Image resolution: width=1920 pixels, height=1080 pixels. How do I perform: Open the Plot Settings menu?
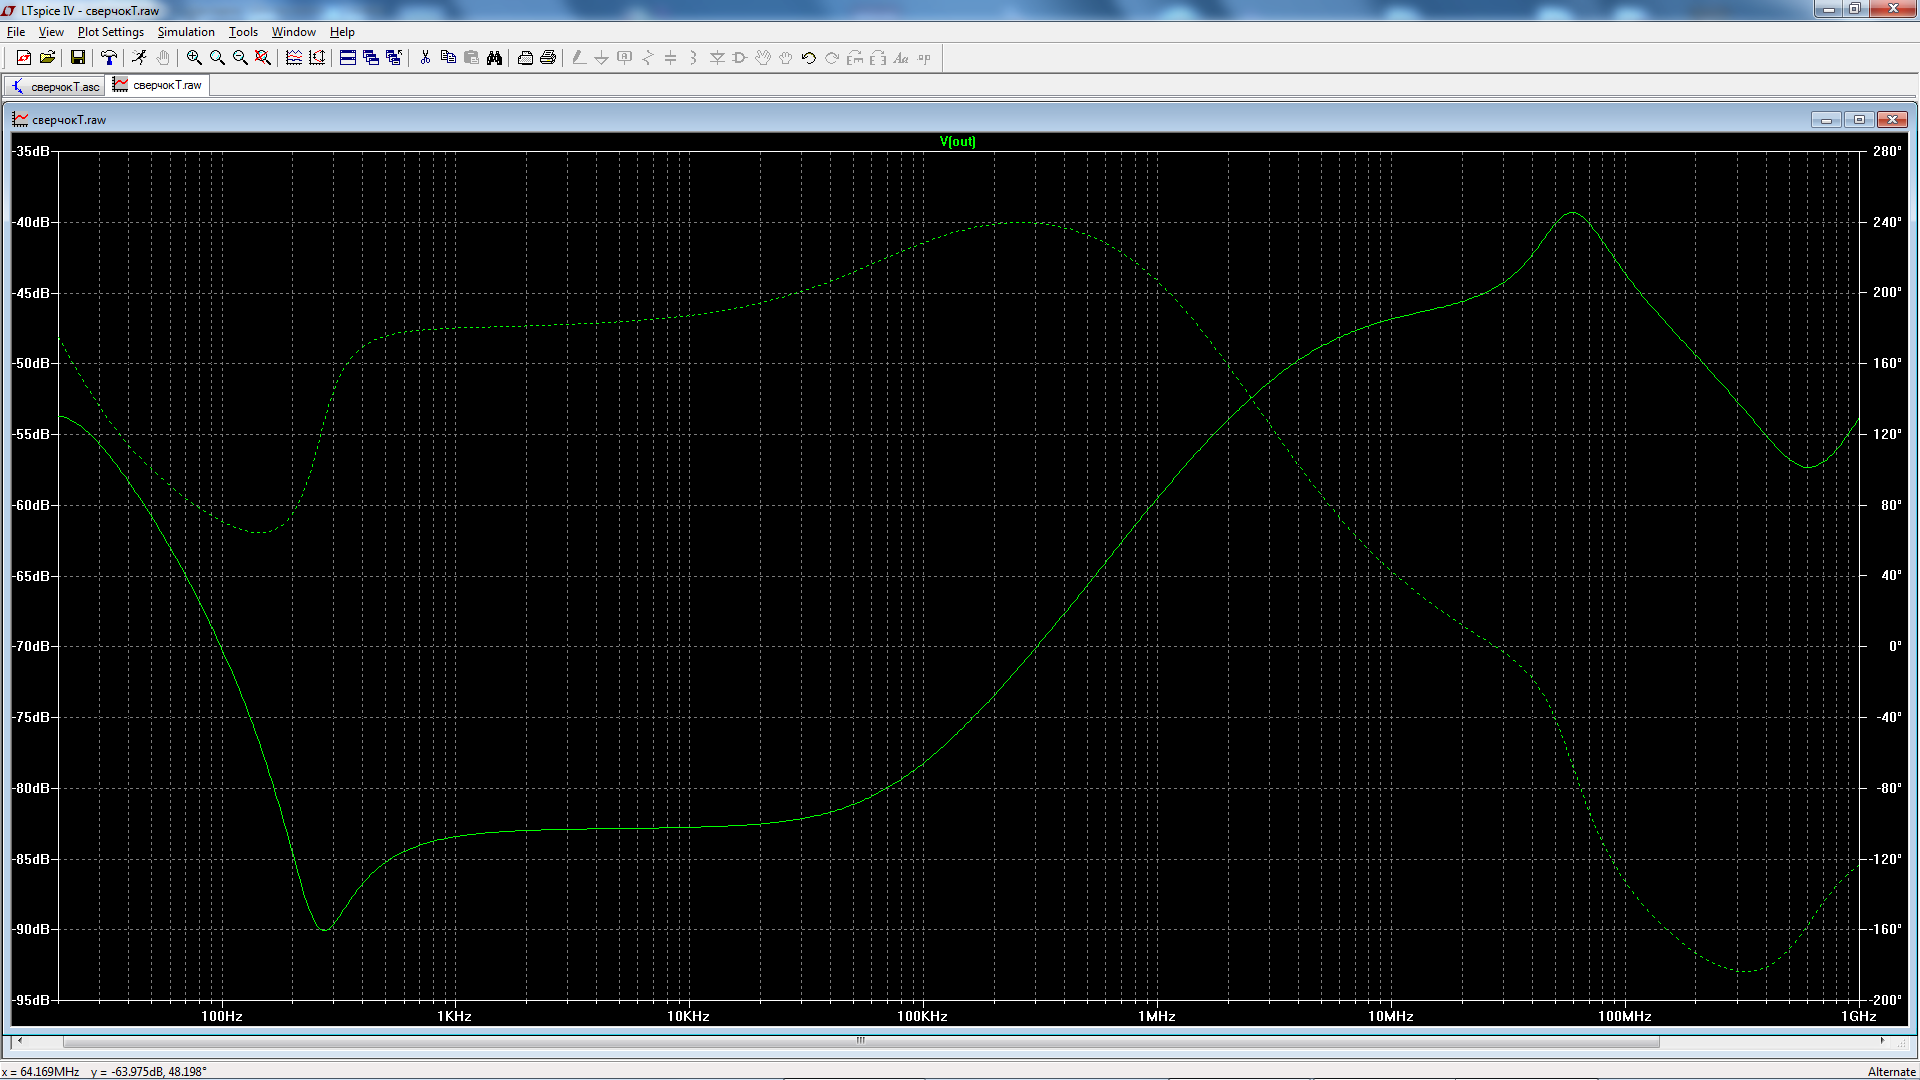click(110, 32)
